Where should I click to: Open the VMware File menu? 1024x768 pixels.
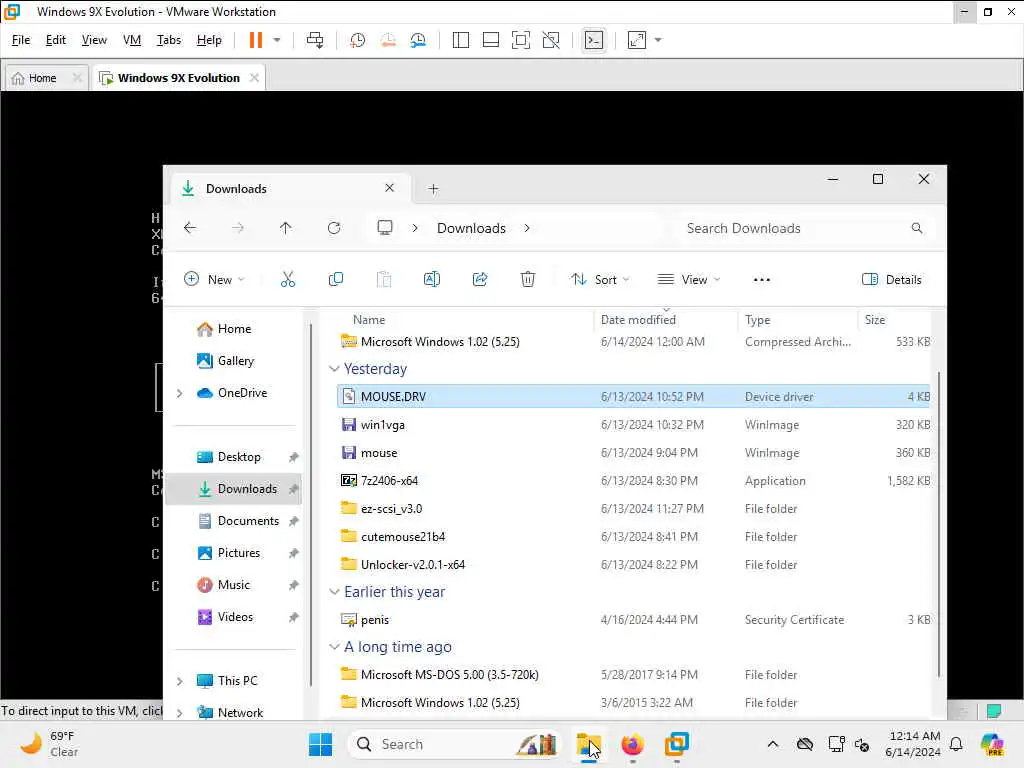click(21, 40)
